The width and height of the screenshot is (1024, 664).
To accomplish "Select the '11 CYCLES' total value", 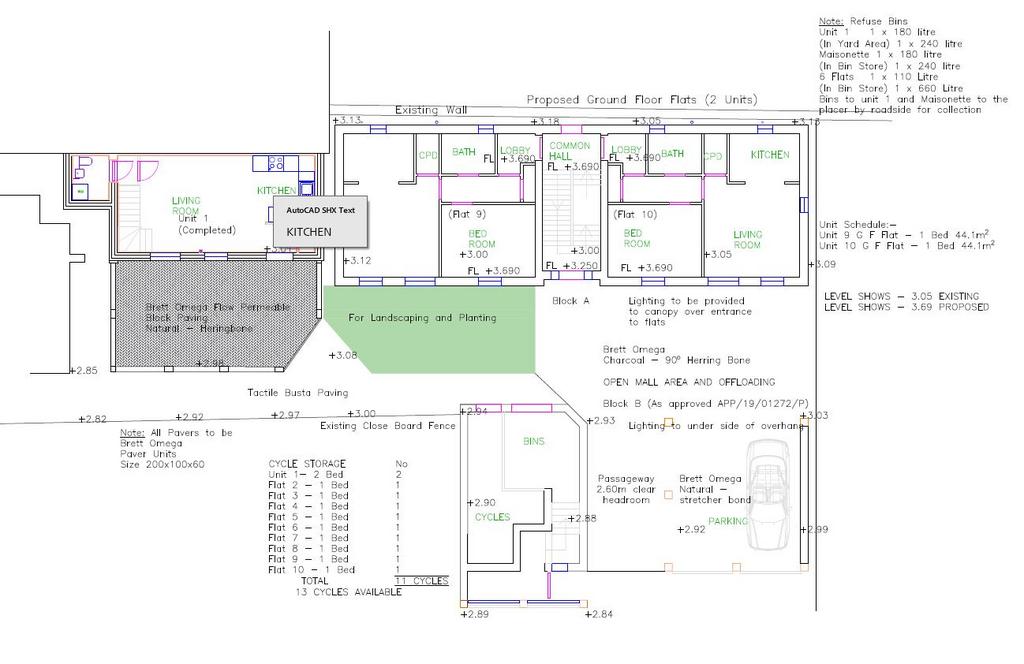I will pyautogui.click(x=422, y=580).
